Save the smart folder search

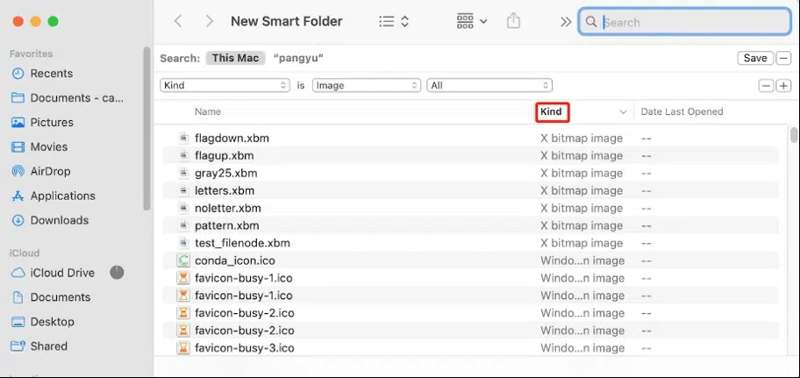click(x=755, y=58)
